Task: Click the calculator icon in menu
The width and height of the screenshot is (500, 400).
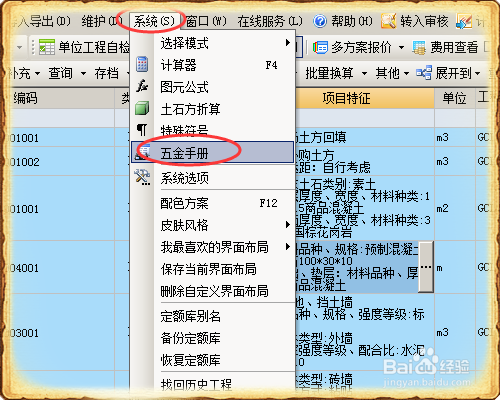Action: pyautogui.click(x=142, y=64)
